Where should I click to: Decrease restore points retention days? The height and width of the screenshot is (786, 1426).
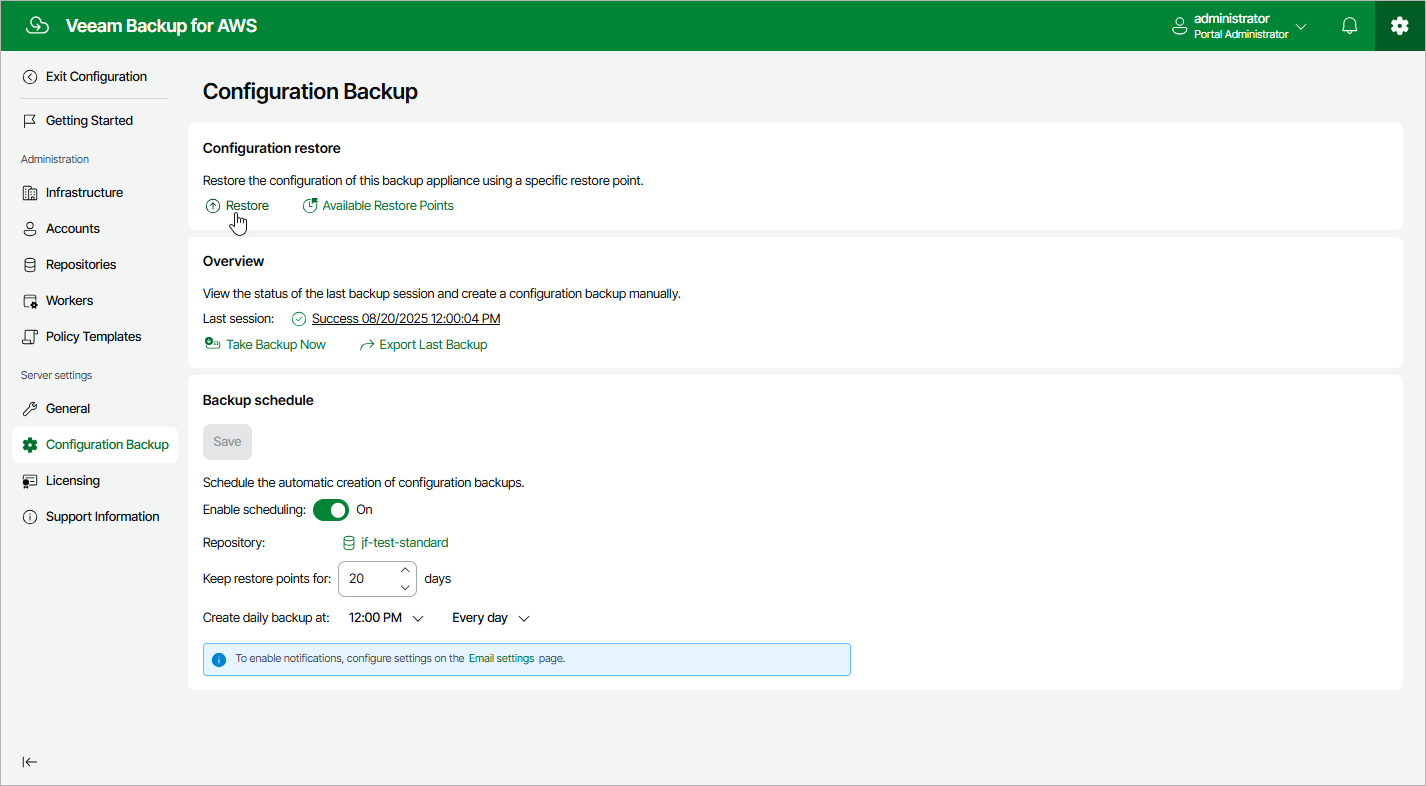pyautogui.click(x=405, y=587)
